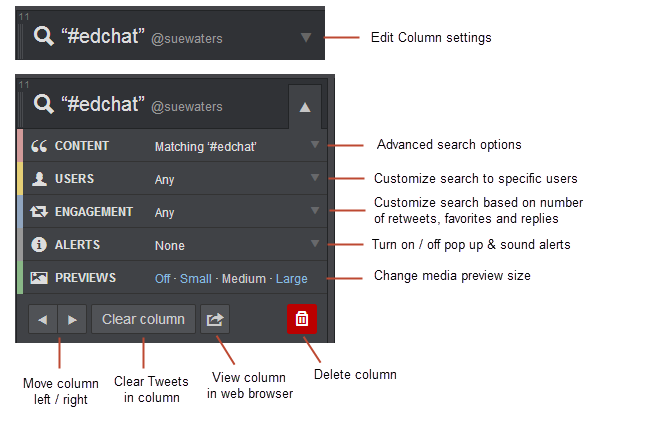Open column in web browser via share icon
Viewport: 651px width, 421px height.
pos(215,320)
